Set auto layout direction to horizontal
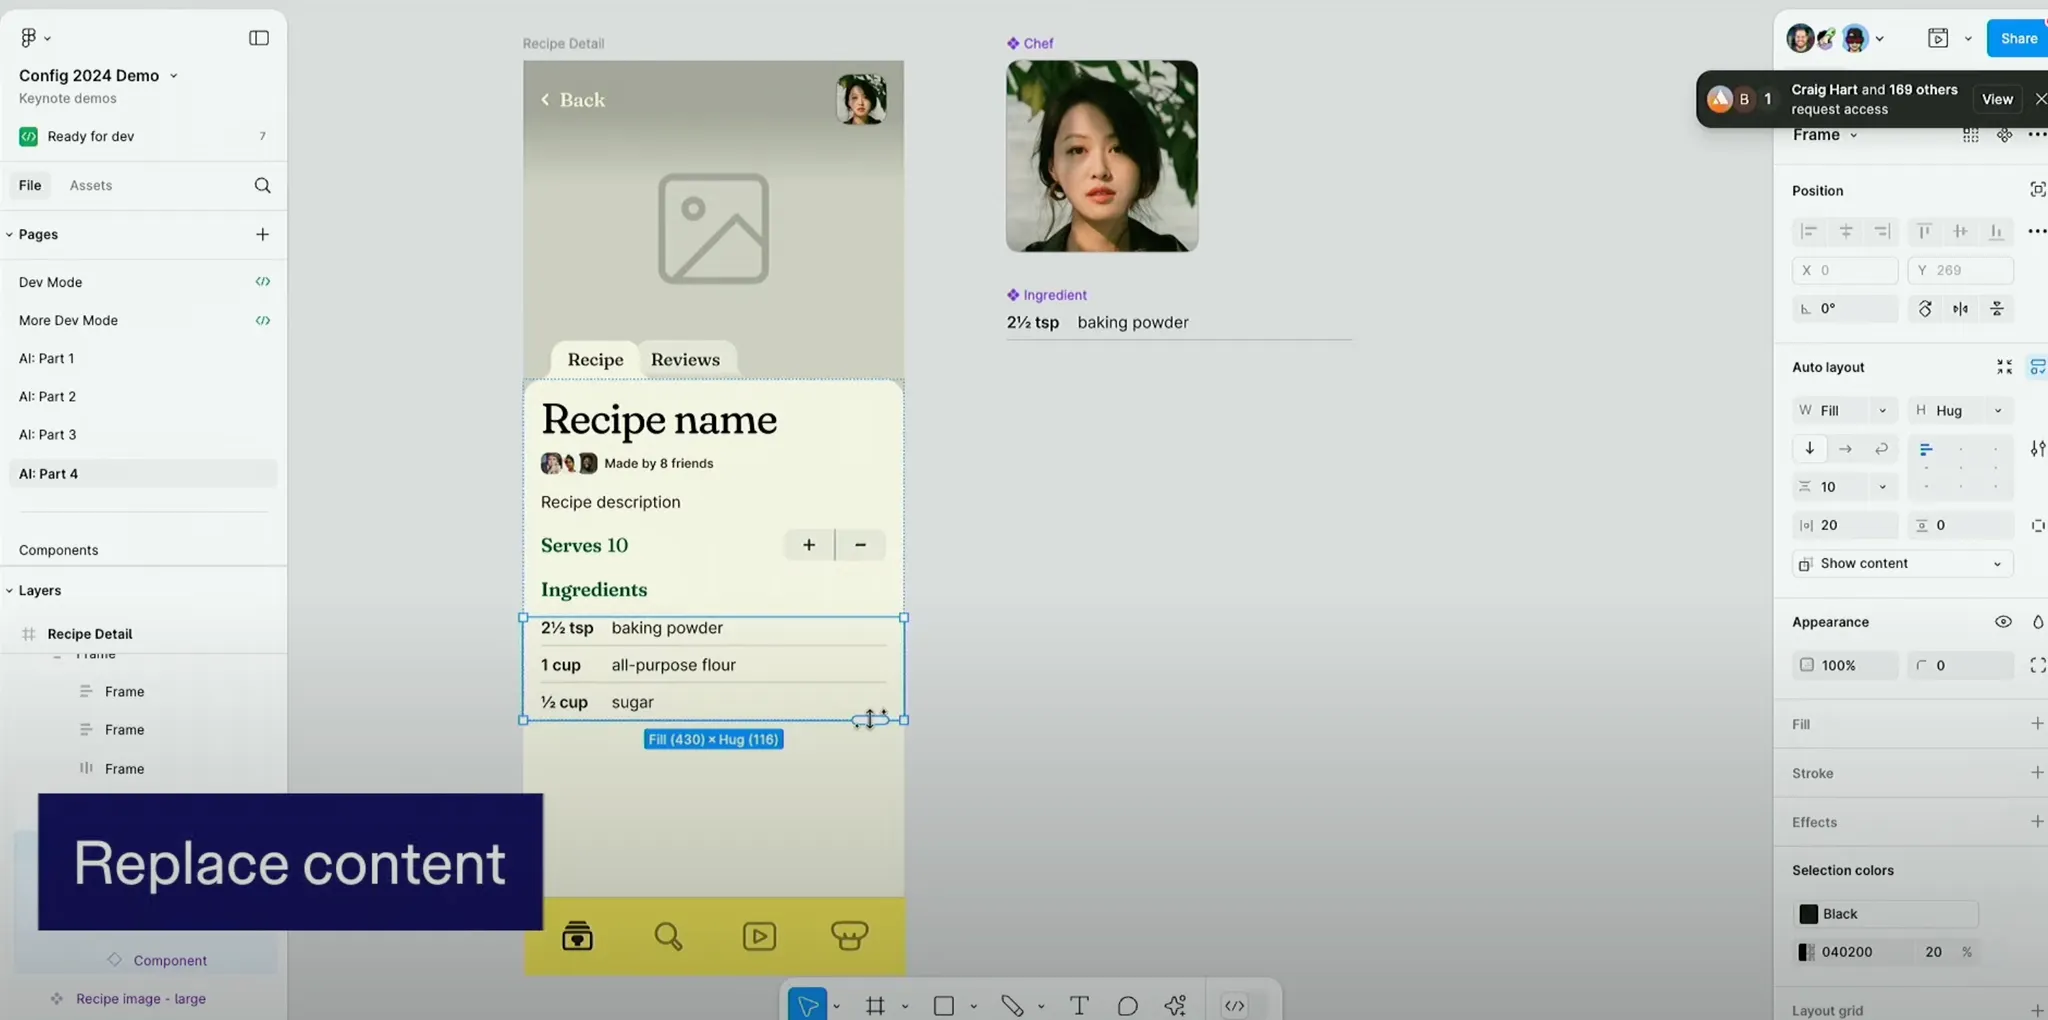This screenshot has width=2048, height=1020. [x=1845, y=449]
